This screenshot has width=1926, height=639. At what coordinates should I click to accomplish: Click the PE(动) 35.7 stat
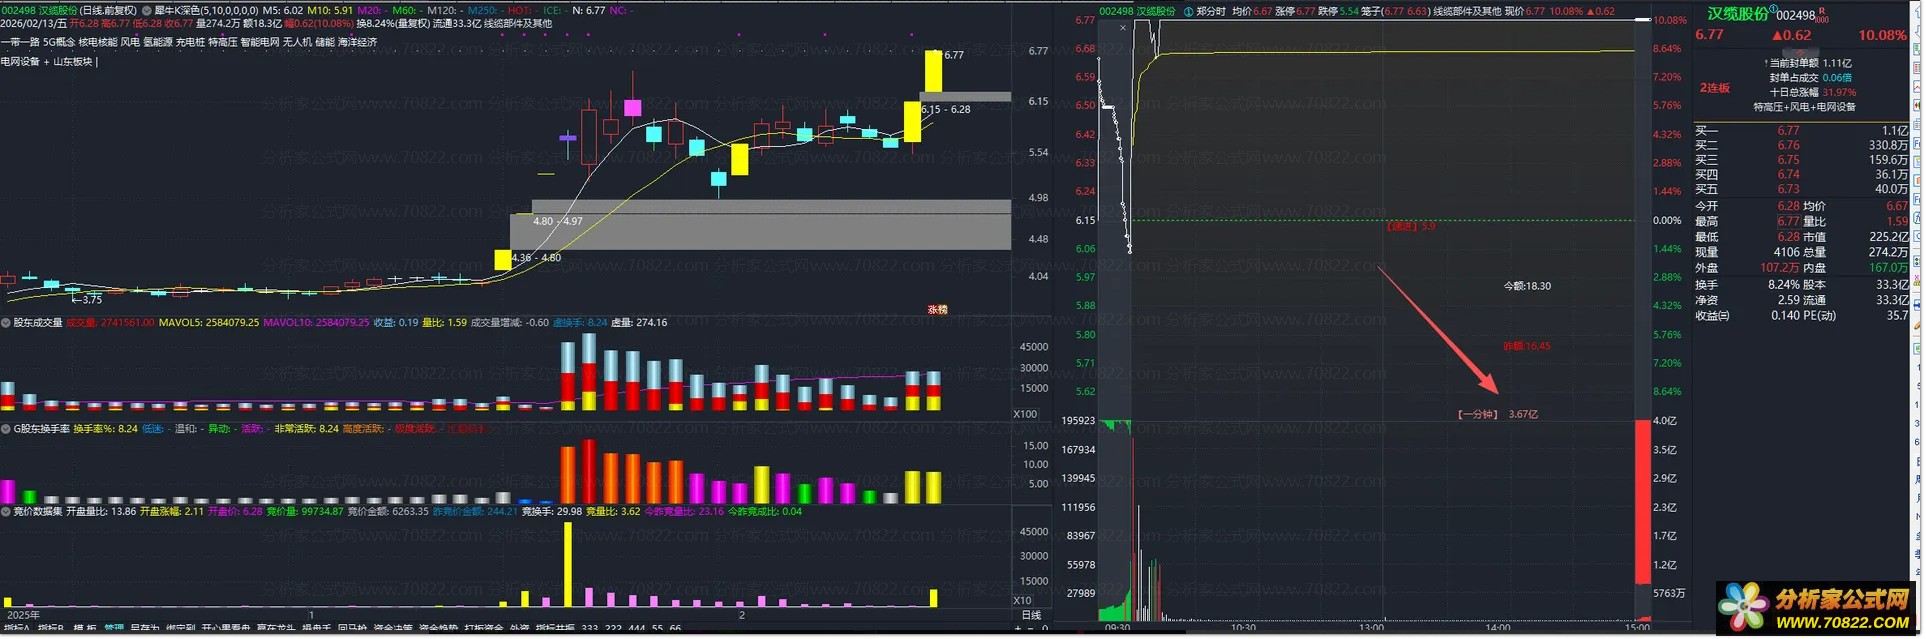pyautogui.click(x=1856, y=316)
